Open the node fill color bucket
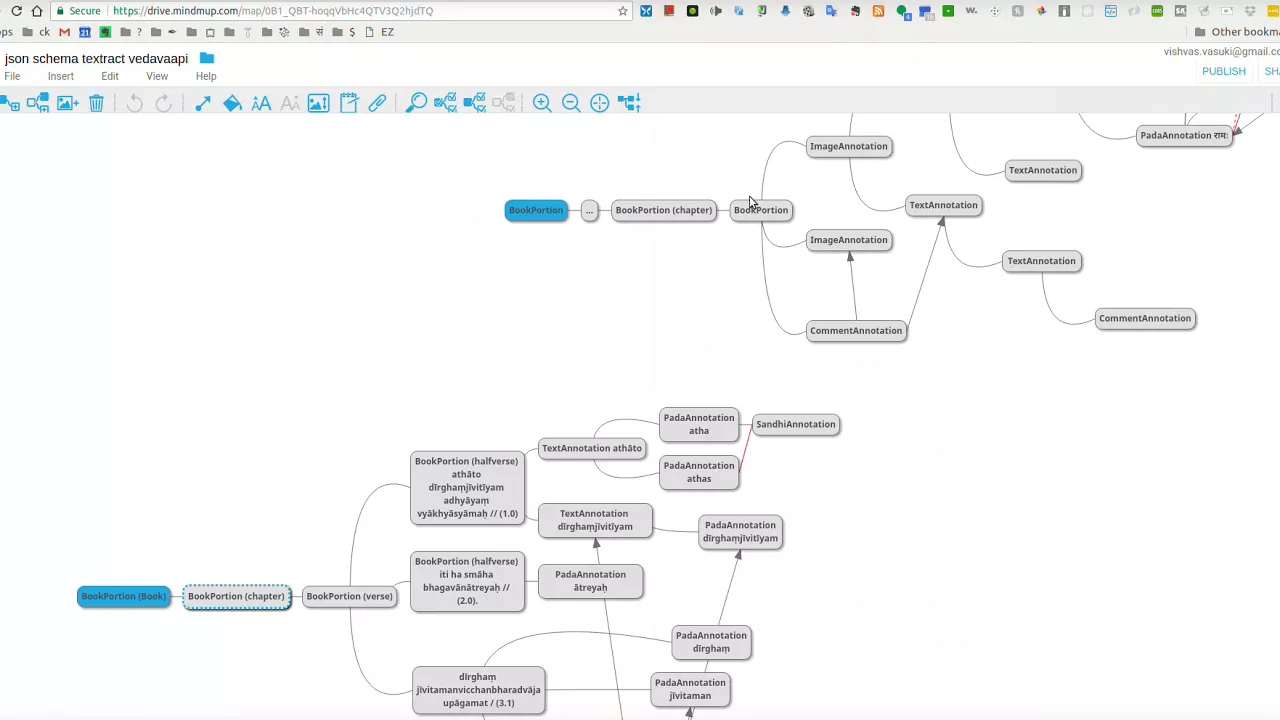This screenshot has height=720, width=1280. 232,103
